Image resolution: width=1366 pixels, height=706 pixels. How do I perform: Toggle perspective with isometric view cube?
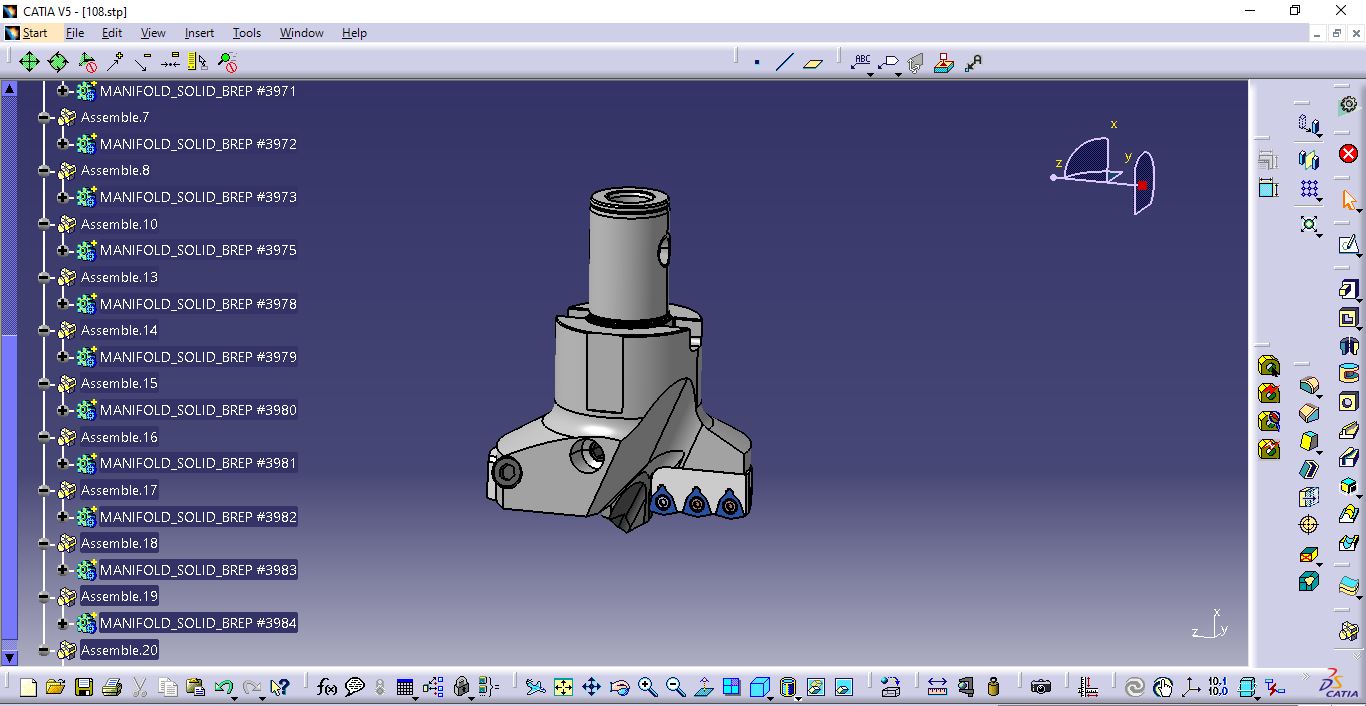click(x=759, y=687)
